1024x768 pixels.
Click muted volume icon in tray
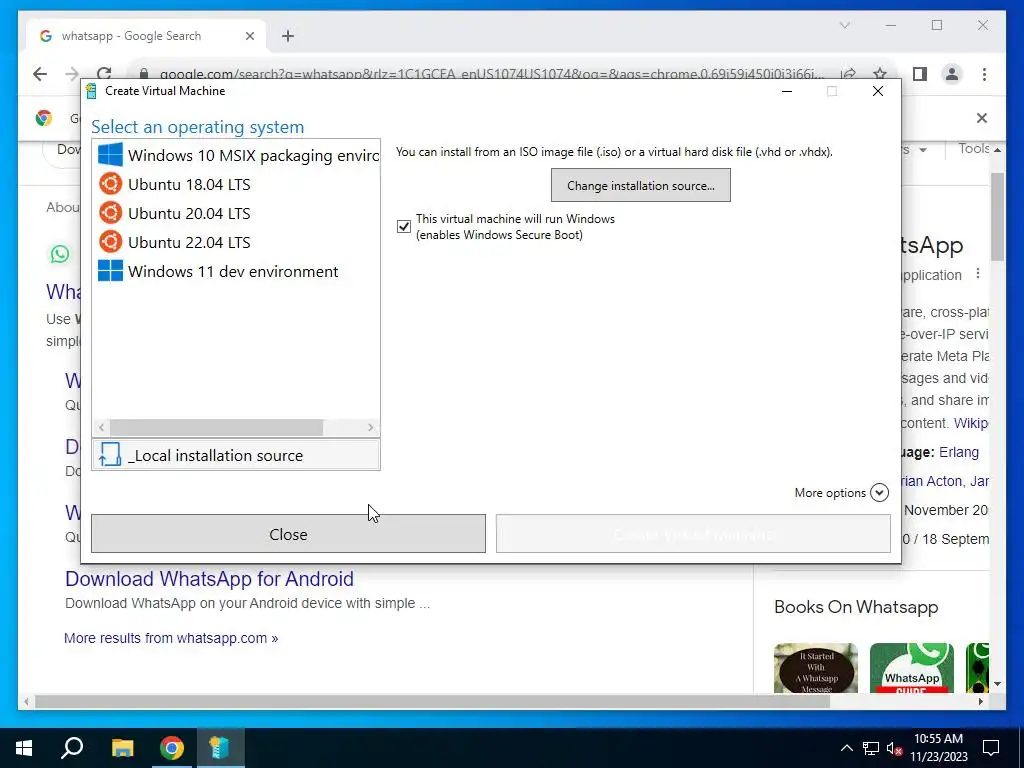point(895,748)
